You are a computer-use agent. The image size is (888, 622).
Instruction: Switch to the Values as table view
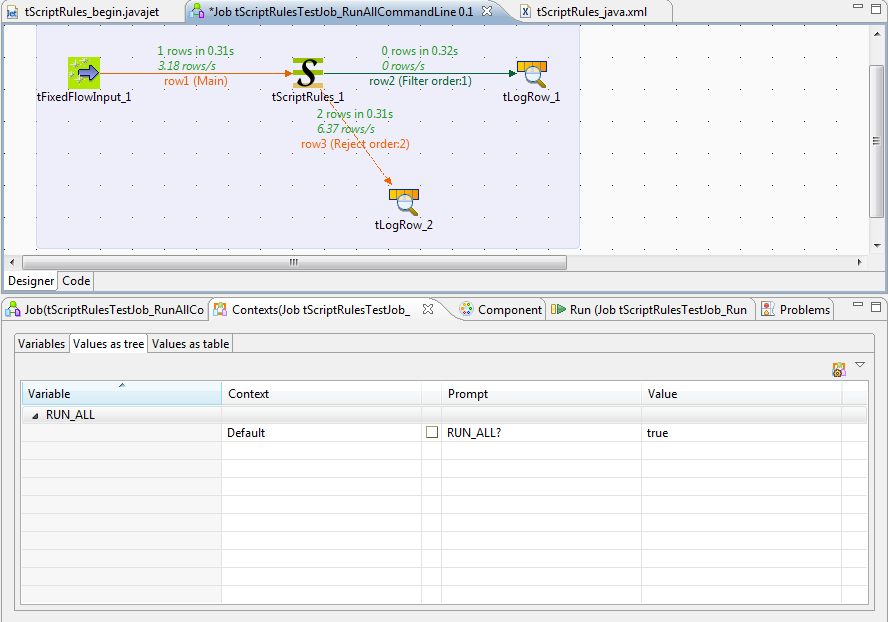point(190,343)
